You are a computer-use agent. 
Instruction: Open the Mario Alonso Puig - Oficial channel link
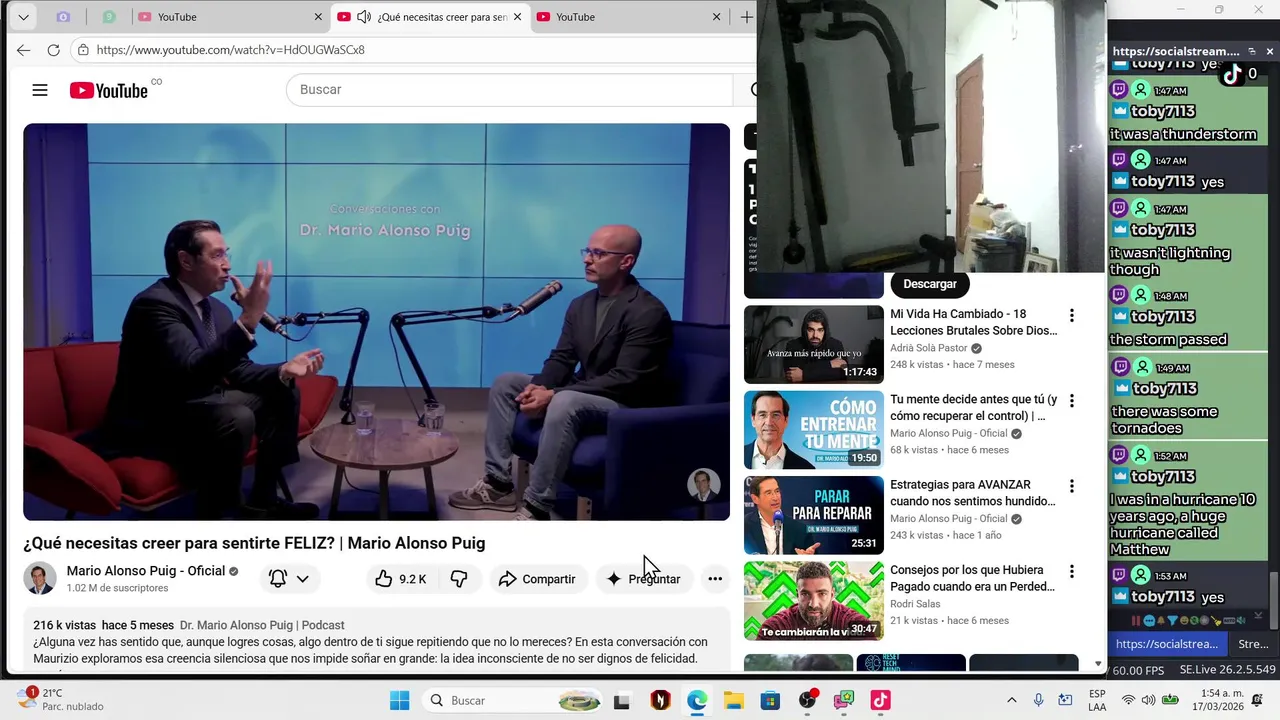(146, 571)
